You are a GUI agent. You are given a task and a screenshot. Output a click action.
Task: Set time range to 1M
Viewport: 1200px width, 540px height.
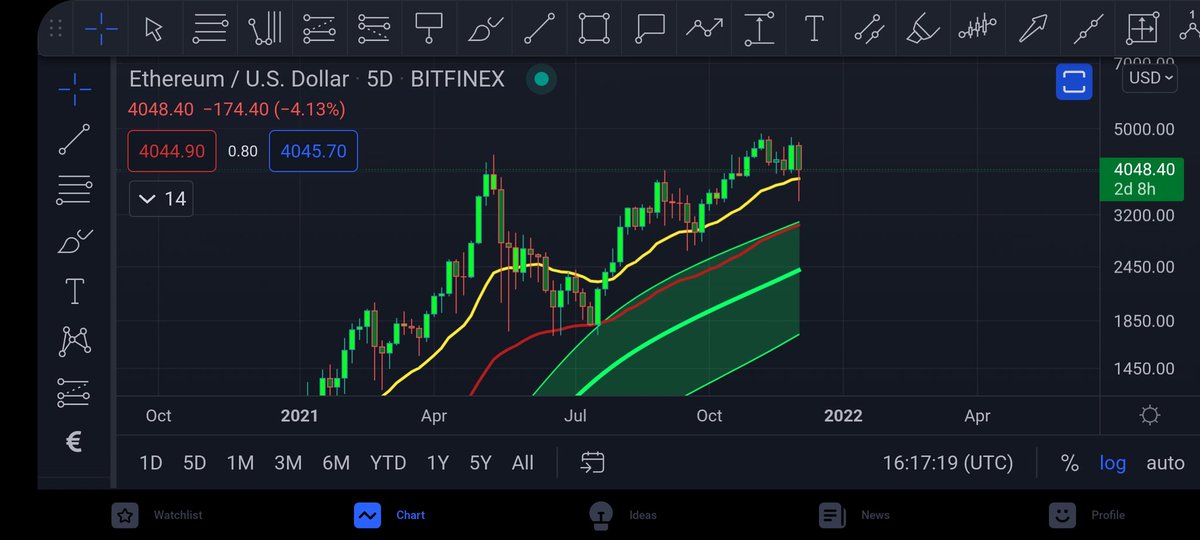click(x=240, y=463)
